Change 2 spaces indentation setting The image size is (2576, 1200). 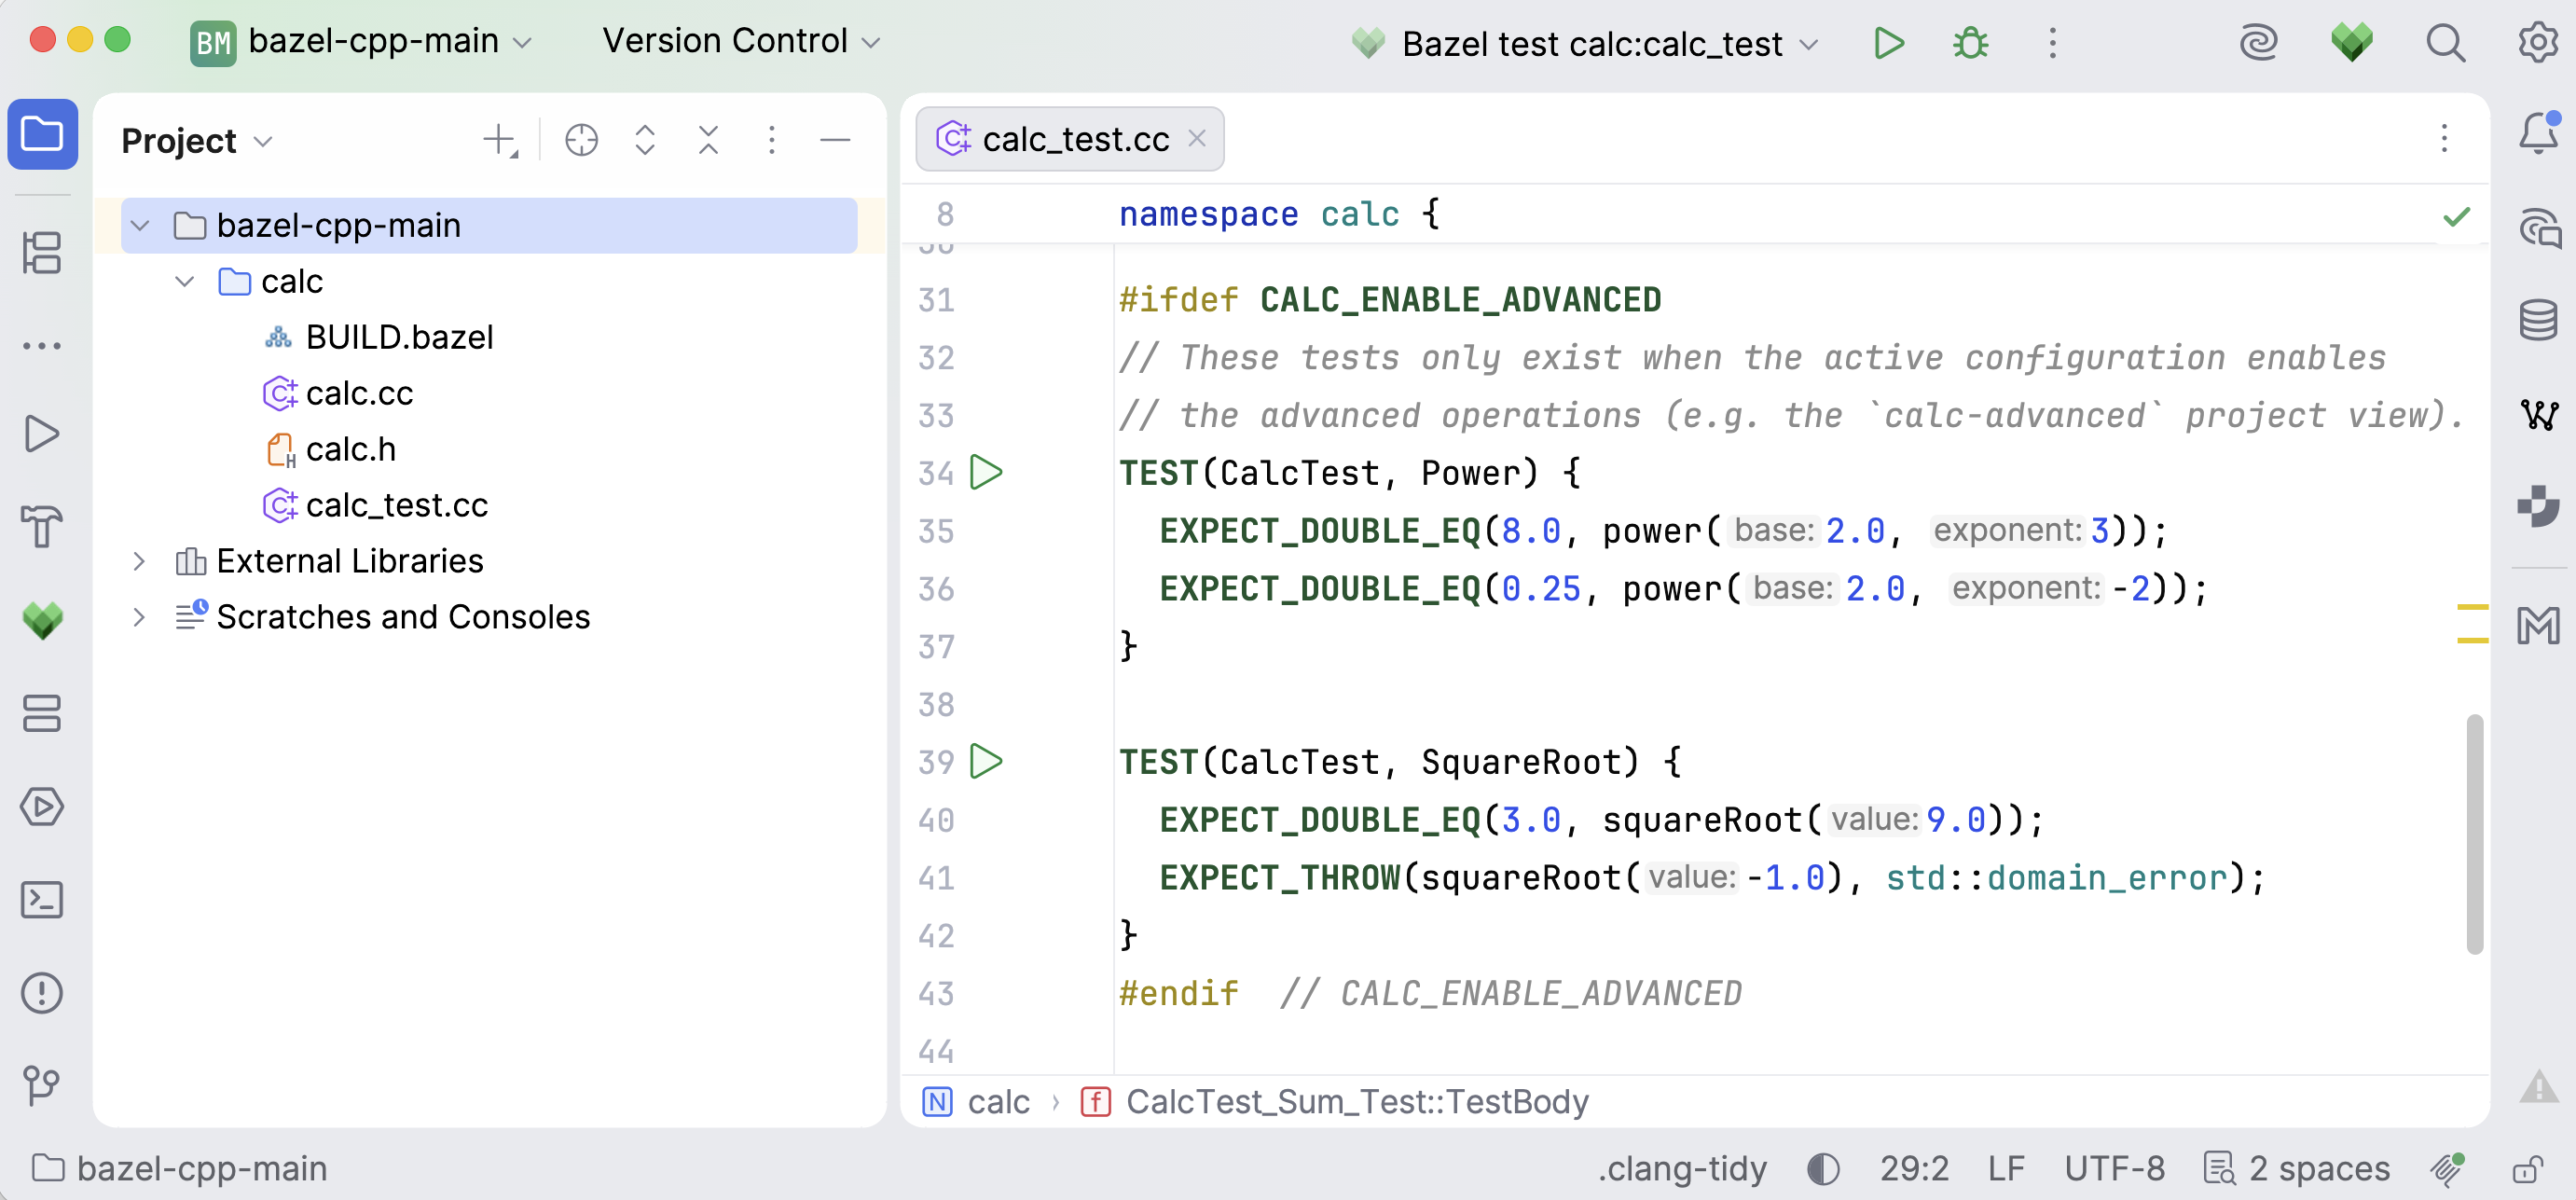click(x=2298, y=1168)
